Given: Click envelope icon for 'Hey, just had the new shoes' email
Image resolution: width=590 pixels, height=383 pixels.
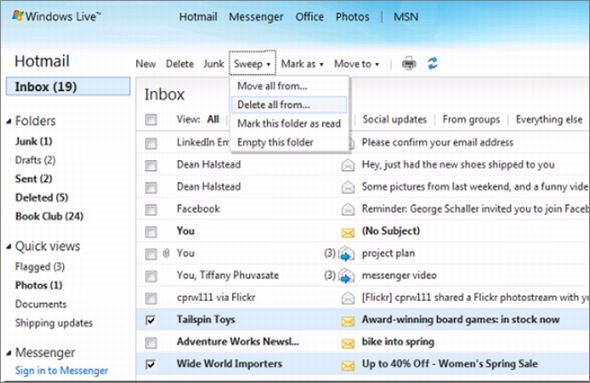Looking at the screenshot, I should coord(348,165).
